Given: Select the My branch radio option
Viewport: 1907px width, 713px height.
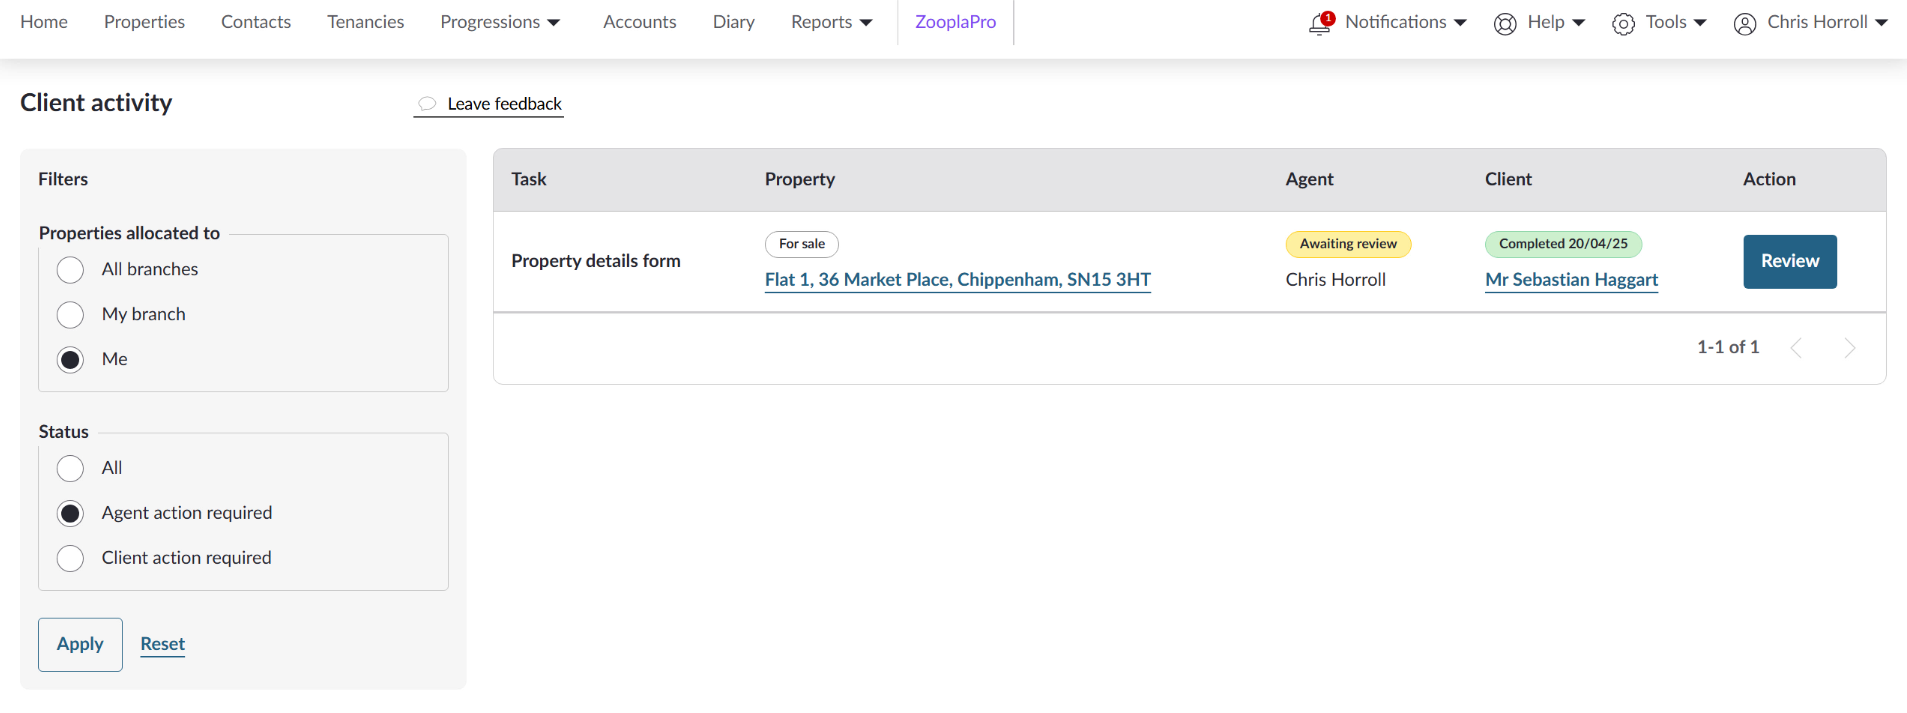Looking at the screenshot, I should pos(70,315).
